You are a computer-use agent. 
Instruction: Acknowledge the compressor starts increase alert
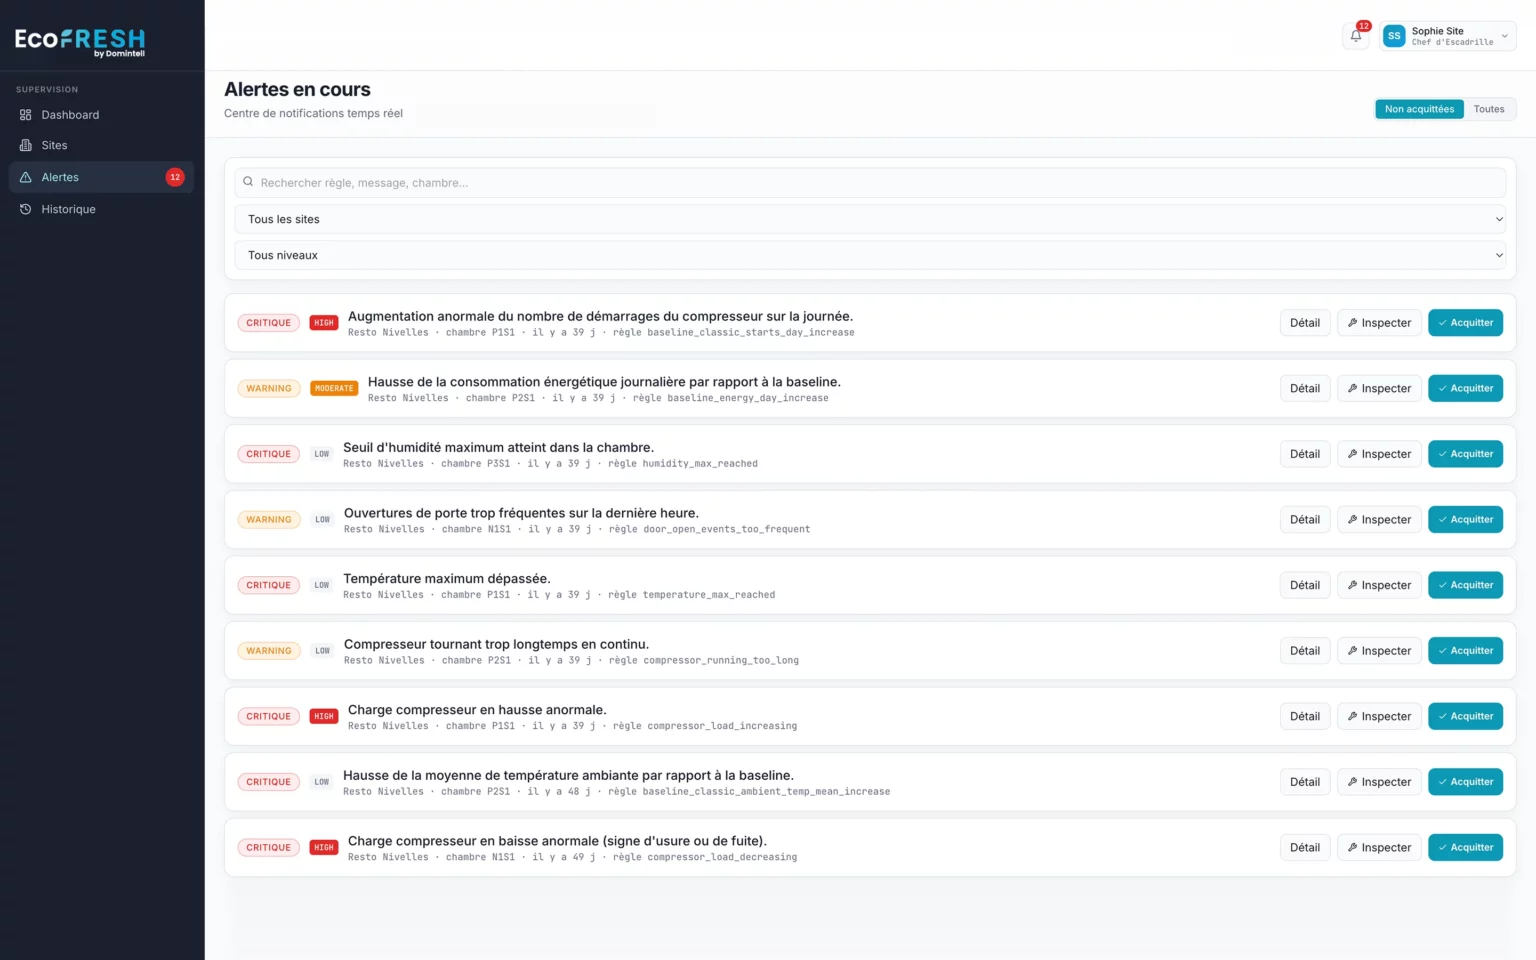click(x=1465, y=323)
